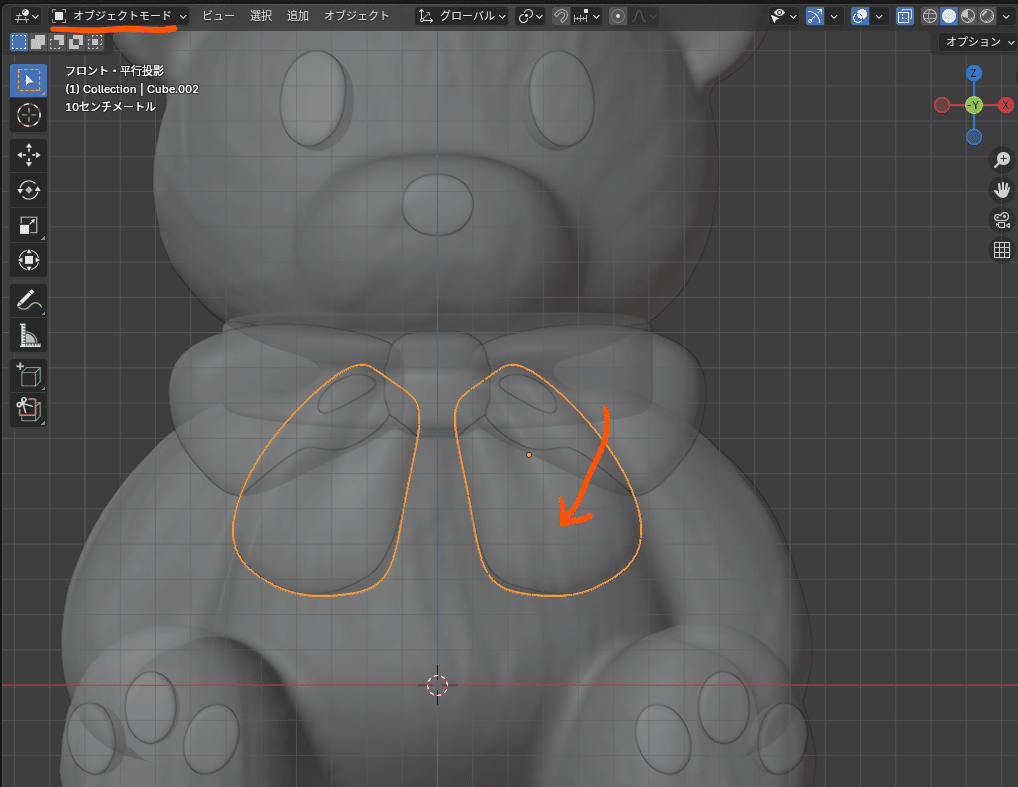Switch to Solid shading

tap(949, 16)
